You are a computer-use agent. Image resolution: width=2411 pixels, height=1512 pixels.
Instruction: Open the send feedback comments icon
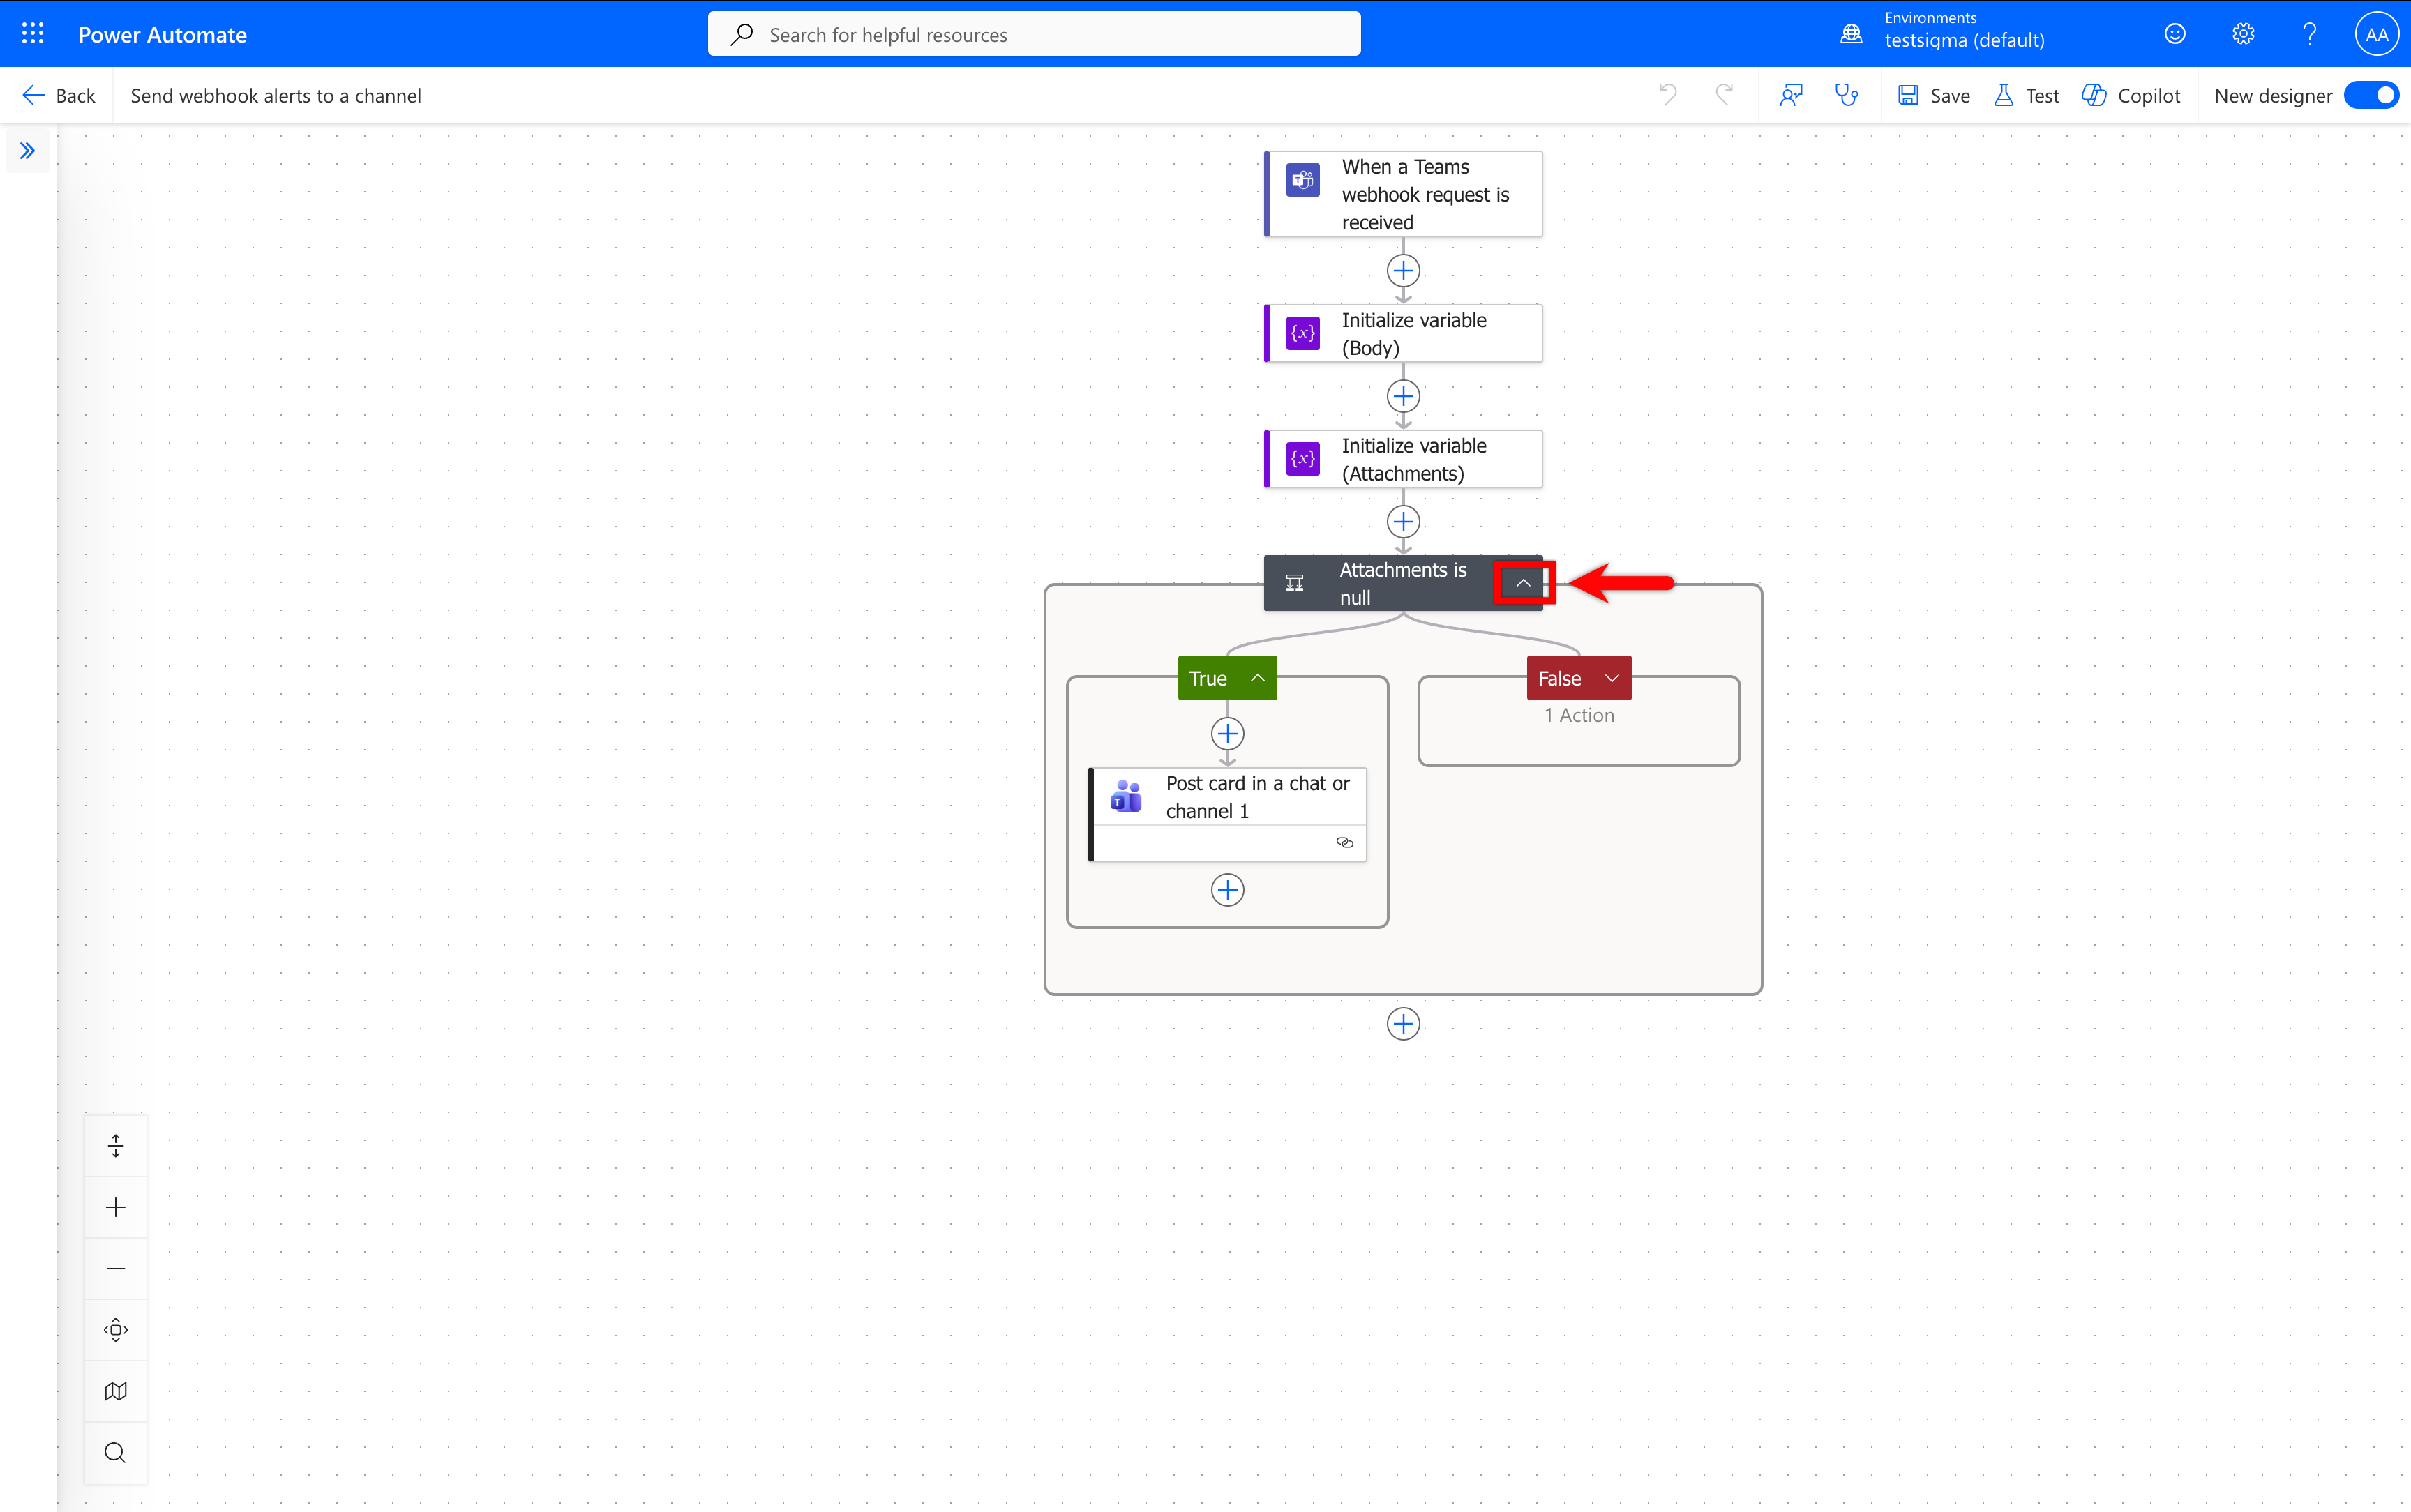click(1791, 94)
